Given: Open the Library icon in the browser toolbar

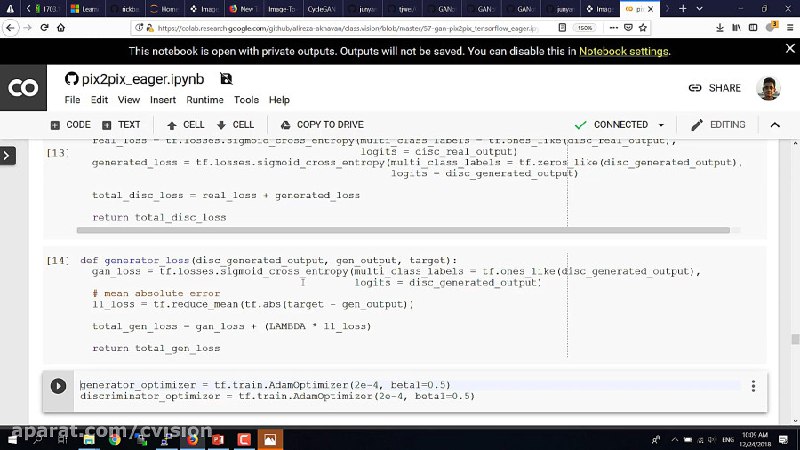Looking at the screenshot, I should [736, 28].
